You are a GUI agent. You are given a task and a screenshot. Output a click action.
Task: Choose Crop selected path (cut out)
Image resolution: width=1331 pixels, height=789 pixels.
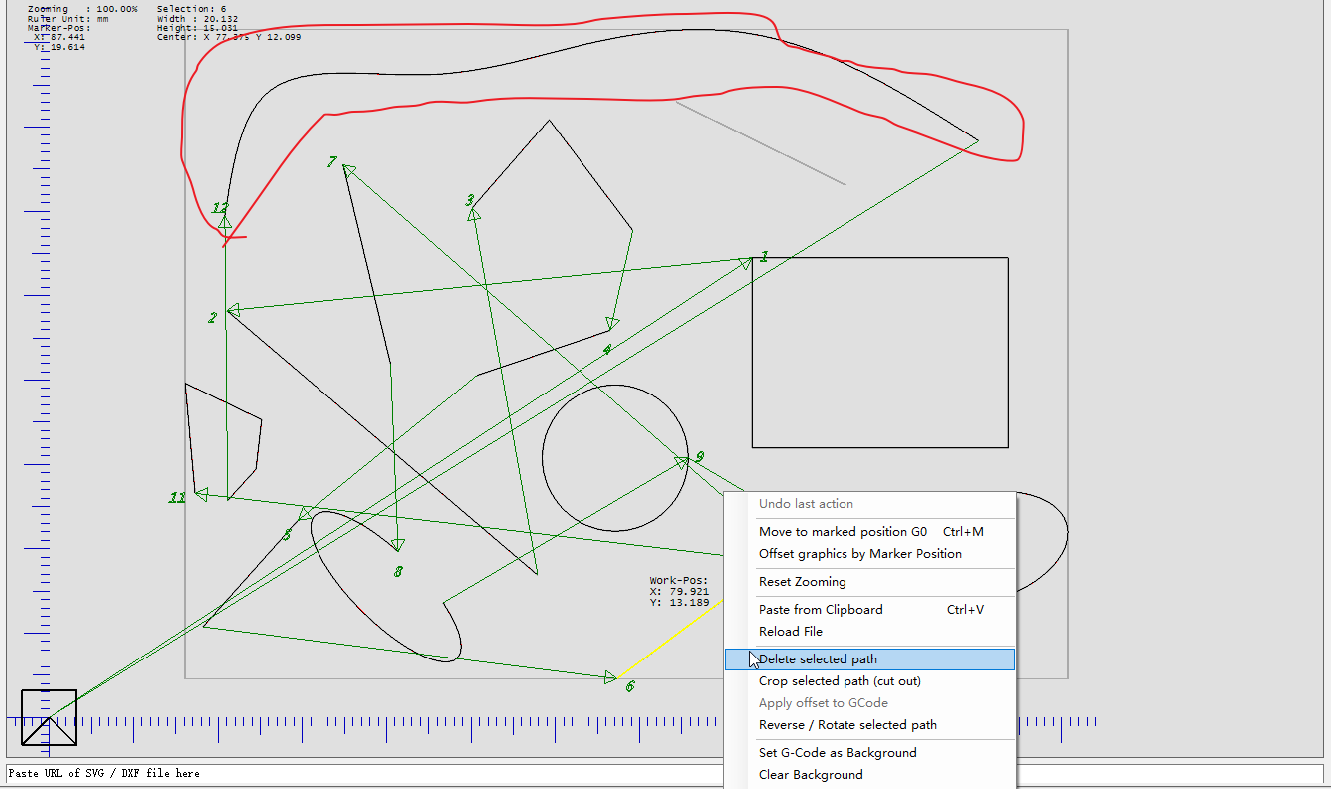(839, 681)
